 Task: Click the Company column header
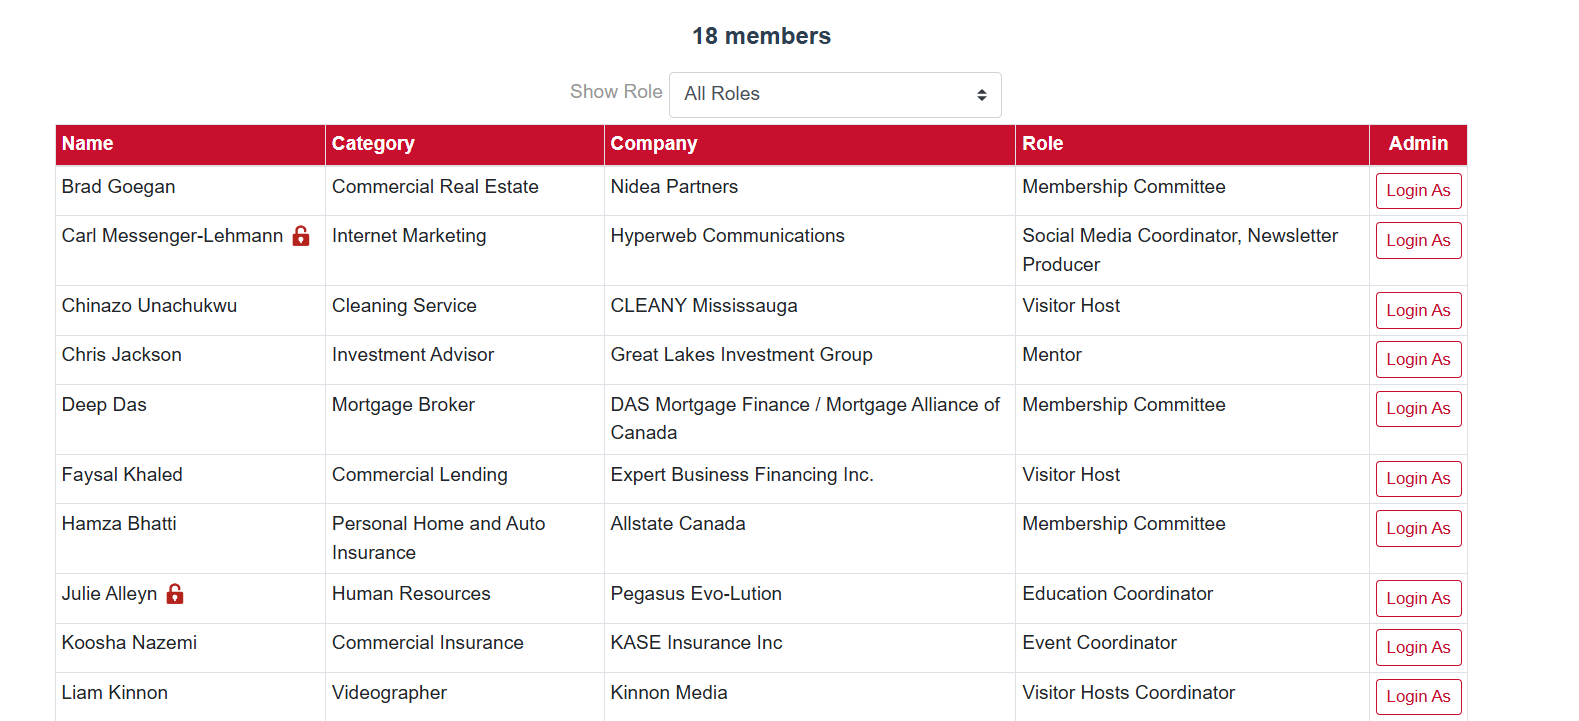pyautogui.click(x=654, y=144)
